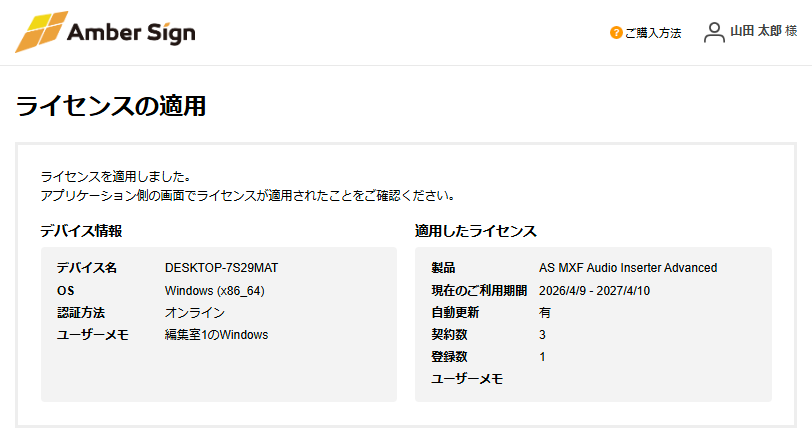Viewport: 812px width, 442px height.
Task: Click the デバイス情報 section heading
Action: point(81,231)
